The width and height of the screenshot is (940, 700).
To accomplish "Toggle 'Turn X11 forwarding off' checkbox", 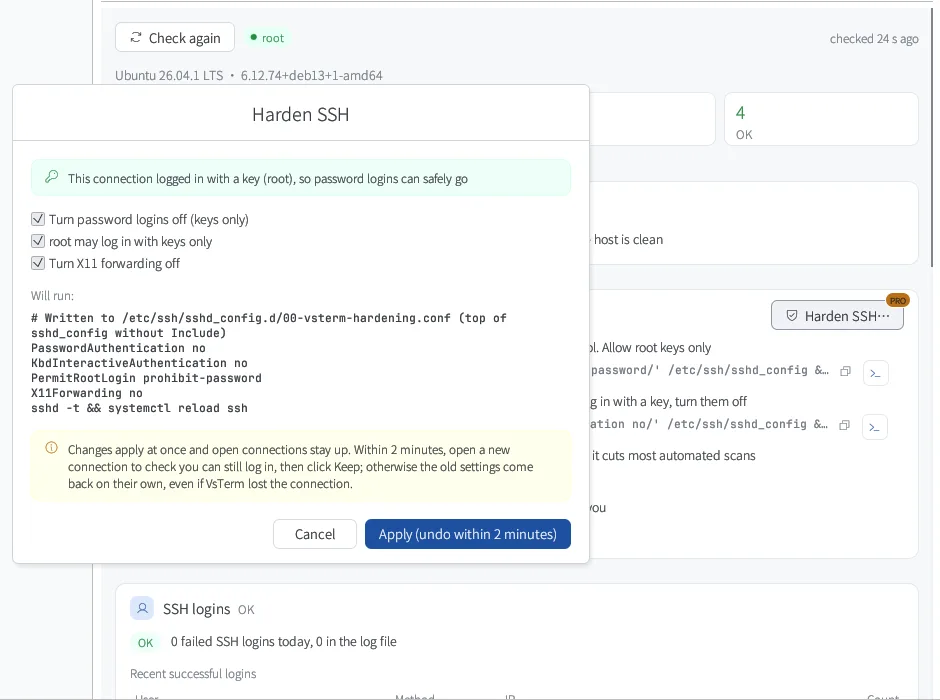I will (38, 263).
